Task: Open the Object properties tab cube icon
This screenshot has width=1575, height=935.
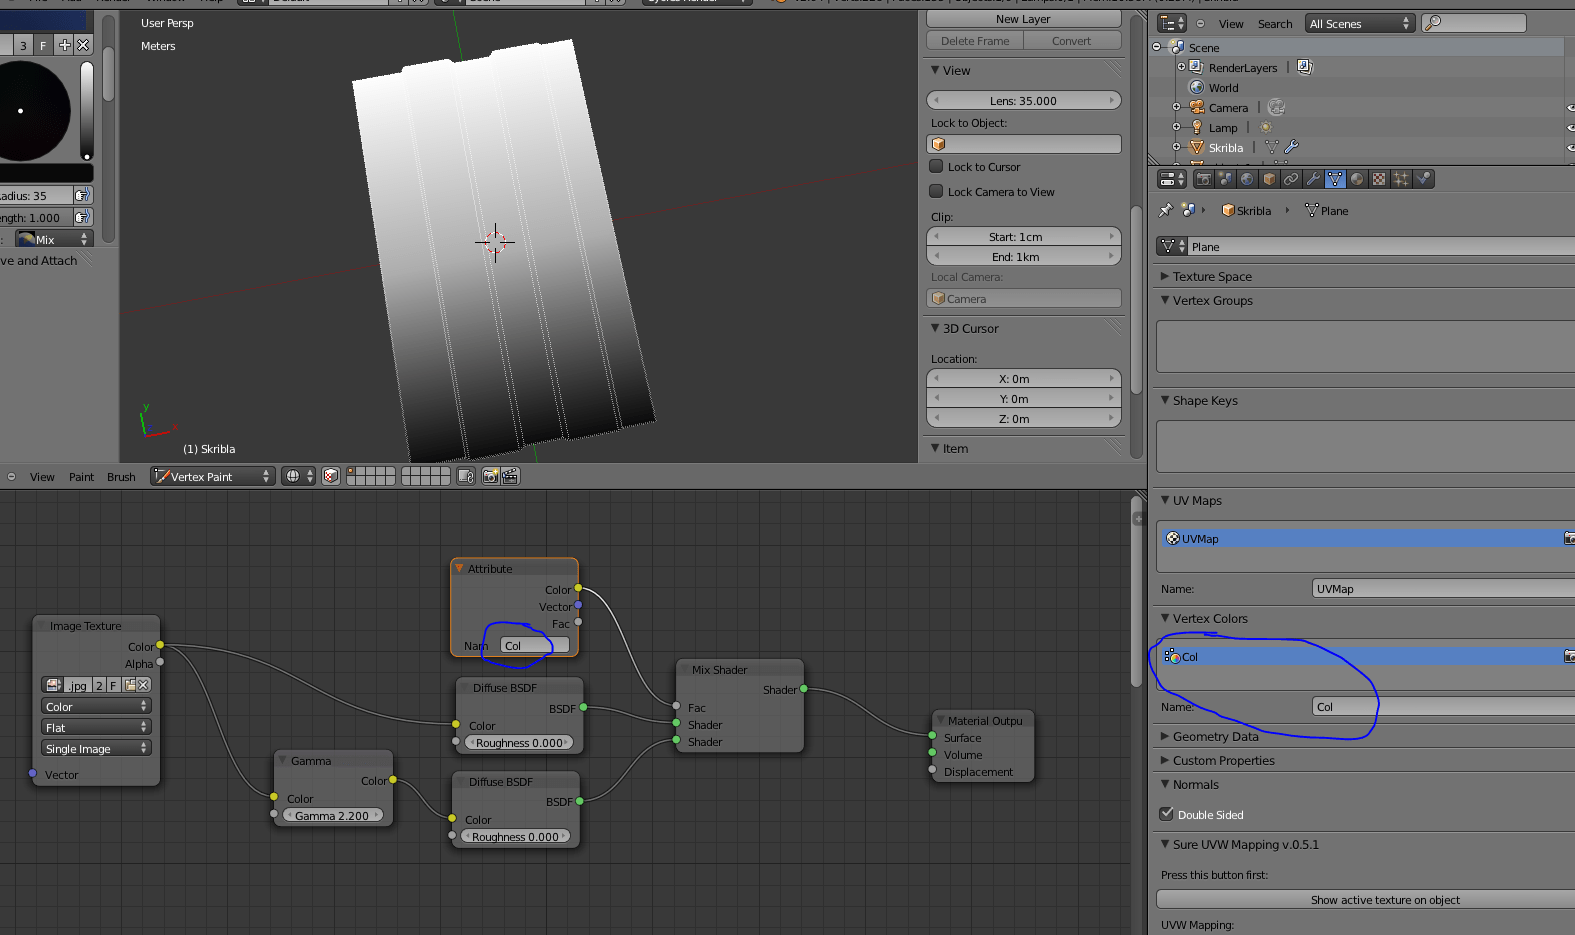Action: 1270,179
